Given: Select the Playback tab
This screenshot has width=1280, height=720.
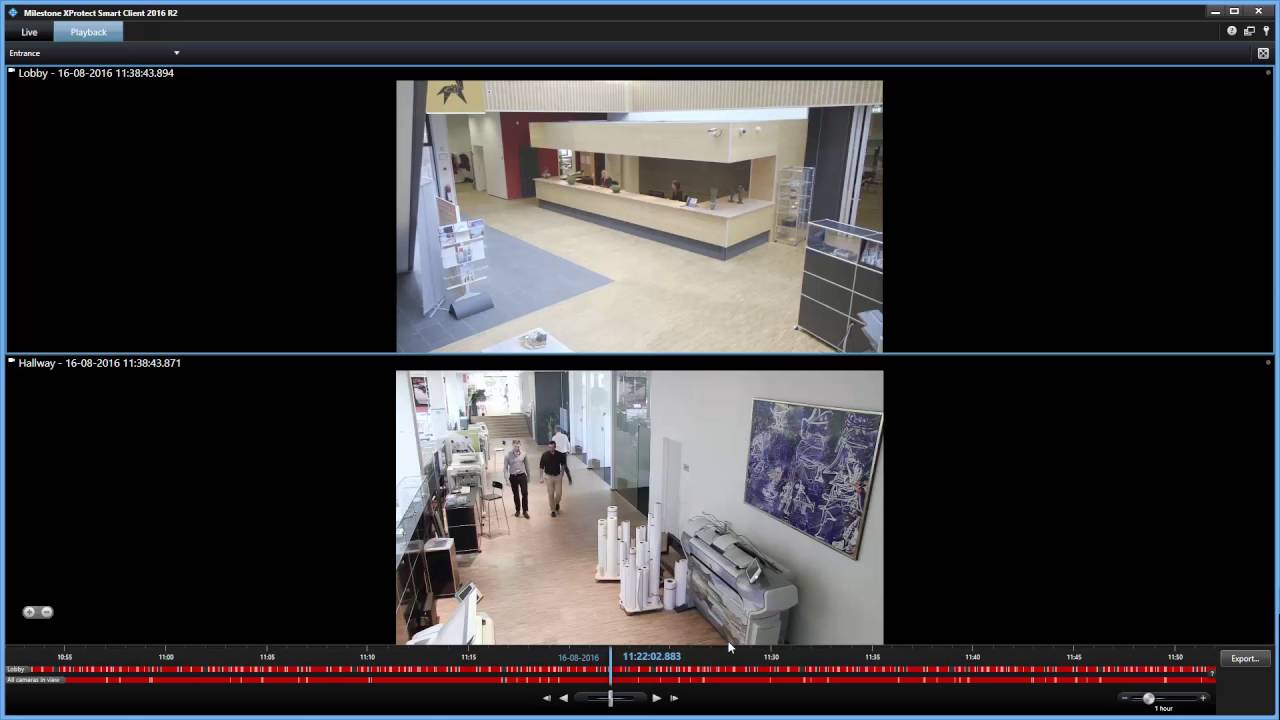Looking at the screenshot, I should pyautogui.click(x=88, y=32).
